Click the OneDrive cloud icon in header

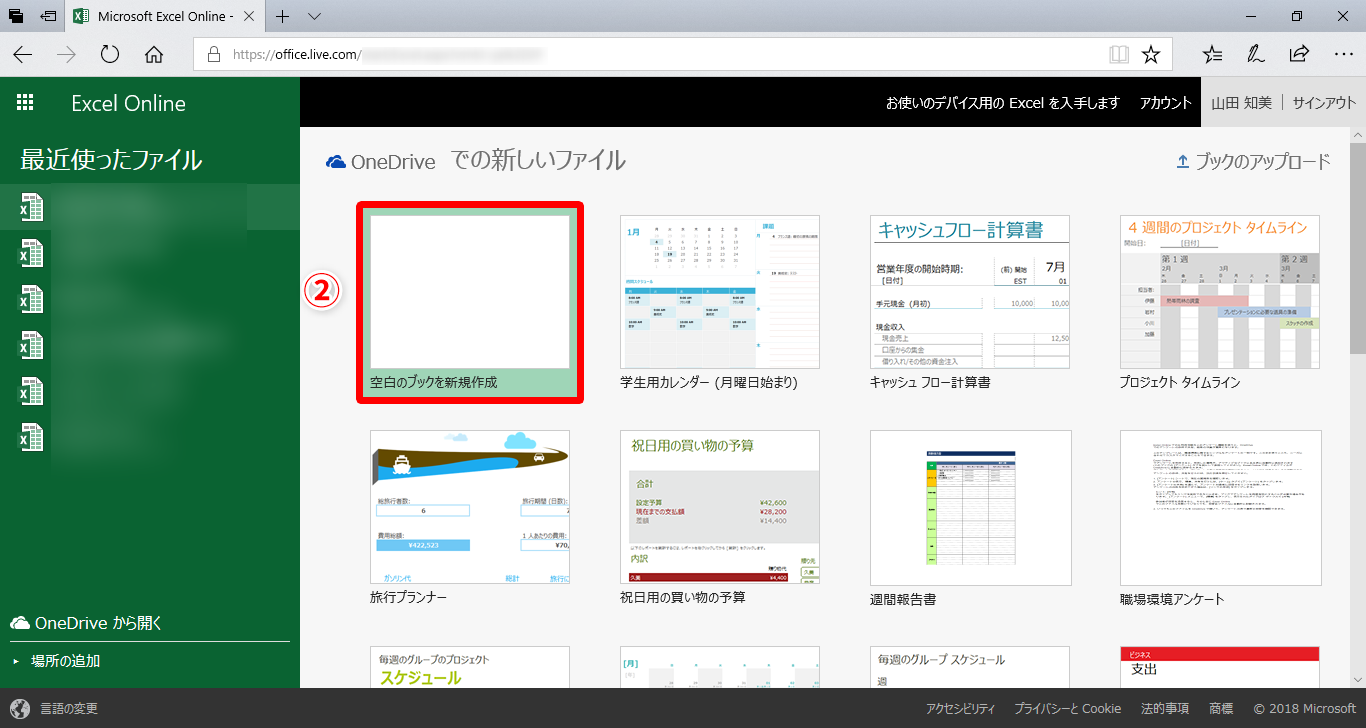tap(336, 161)
